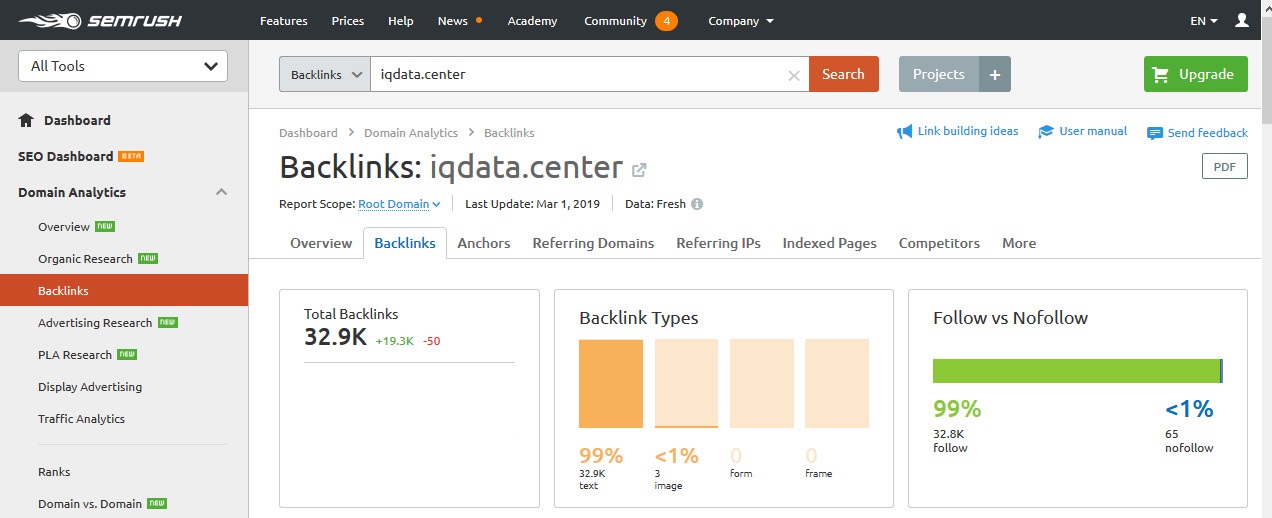Image resolution: width=1272 pixels, height=518 pixels.
Task: Open Domain vs. Domain in sidebar
Action: pyautogui.click(x=90, y=504)
